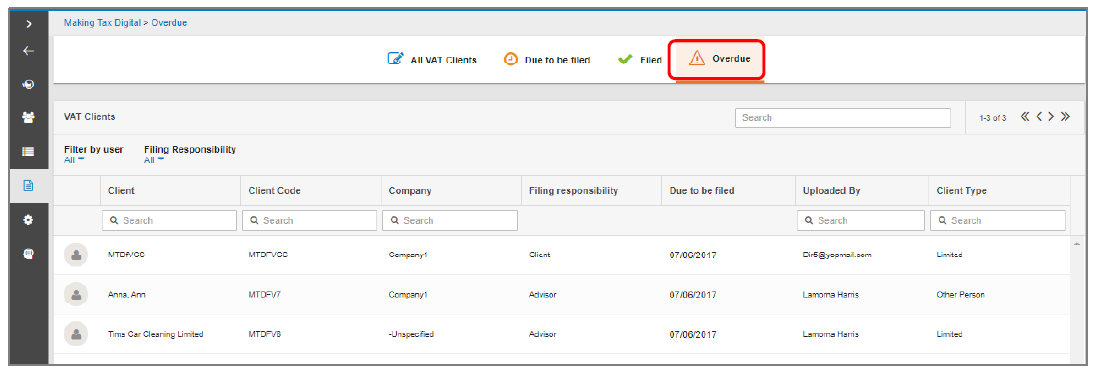Click the Client column search field

(x=169, y=220)
